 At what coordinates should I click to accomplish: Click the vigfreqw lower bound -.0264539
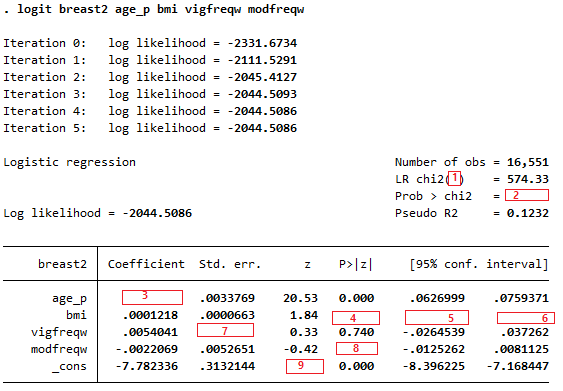pos(433,332)
